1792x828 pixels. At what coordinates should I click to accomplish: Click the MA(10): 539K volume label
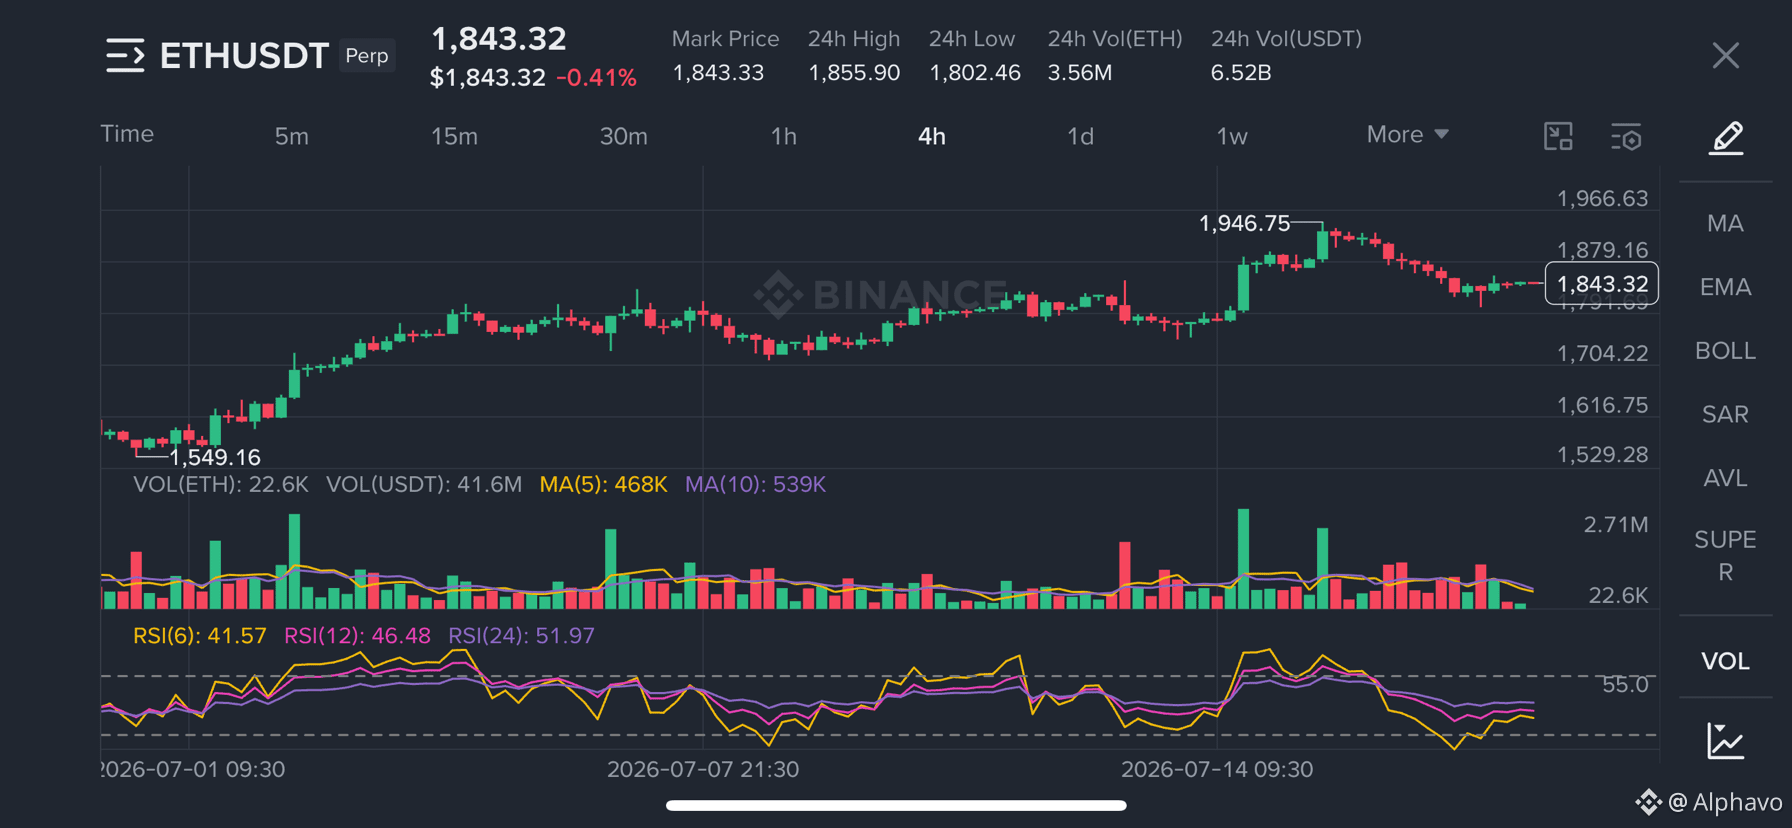pos(755,485)
